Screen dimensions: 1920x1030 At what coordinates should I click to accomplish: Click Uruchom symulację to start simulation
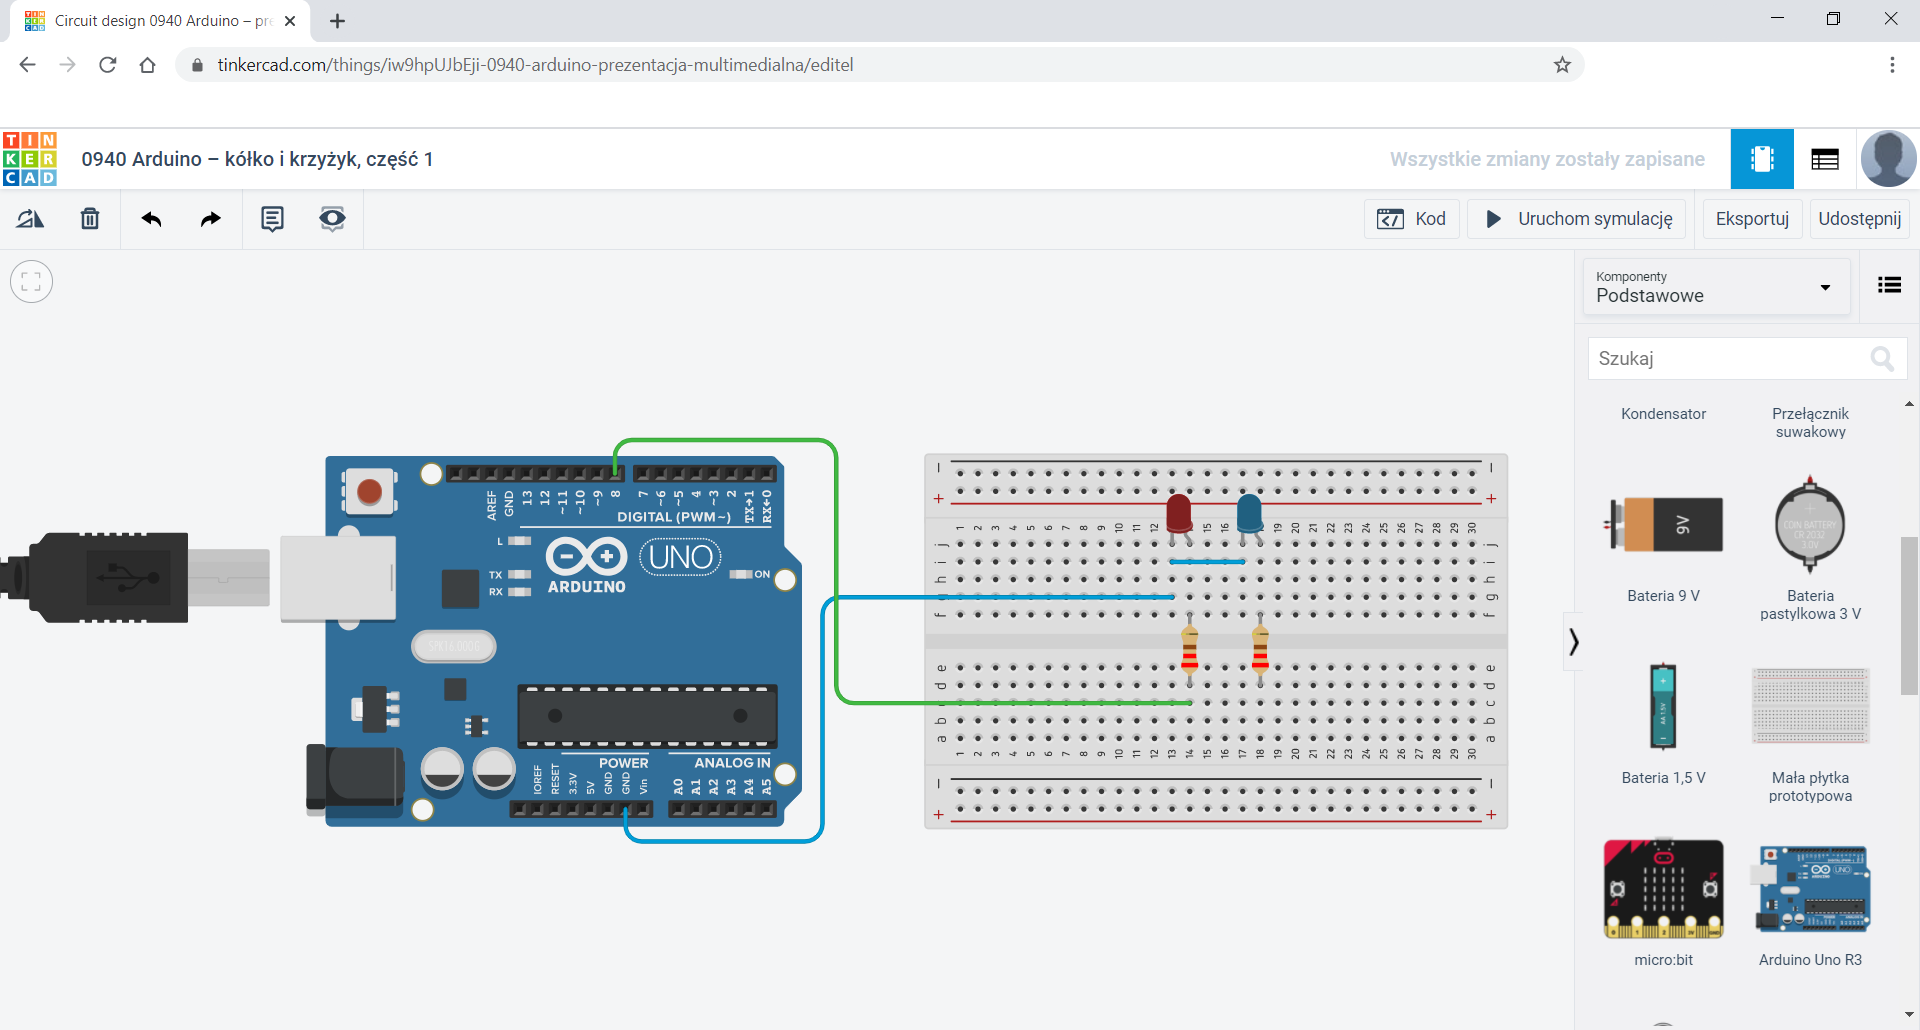click(x=1576, y=218)
